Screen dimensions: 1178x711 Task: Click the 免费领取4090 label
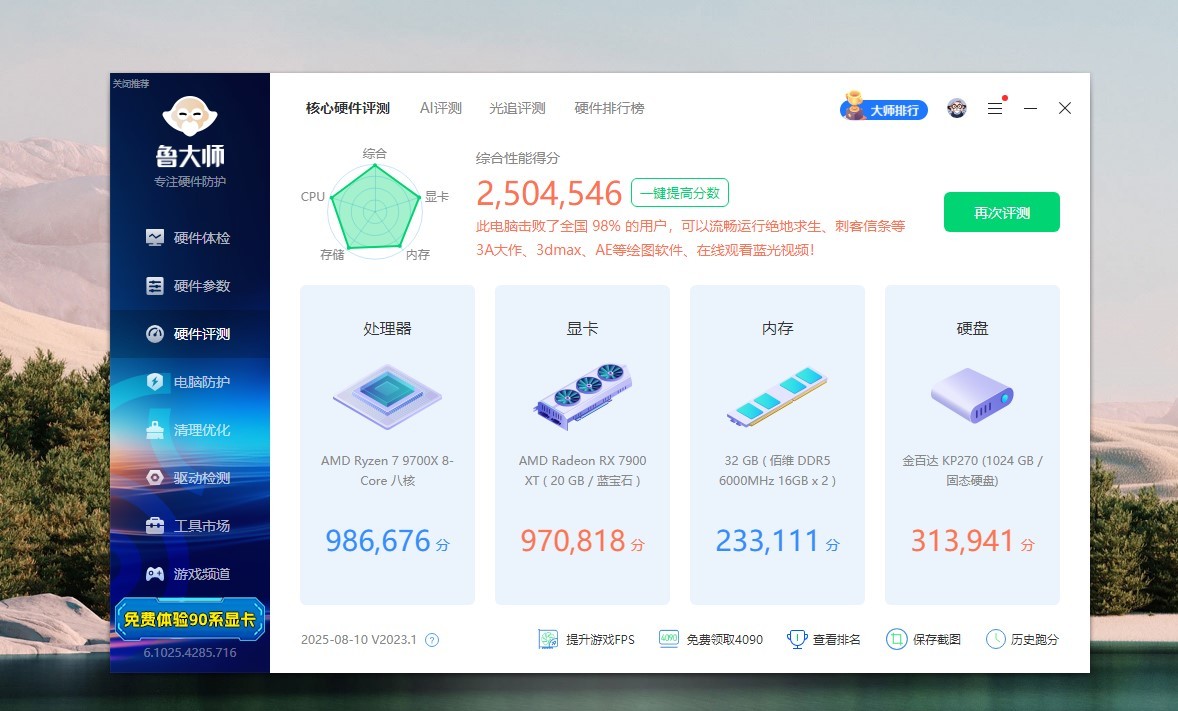click(x=724, y=640)
